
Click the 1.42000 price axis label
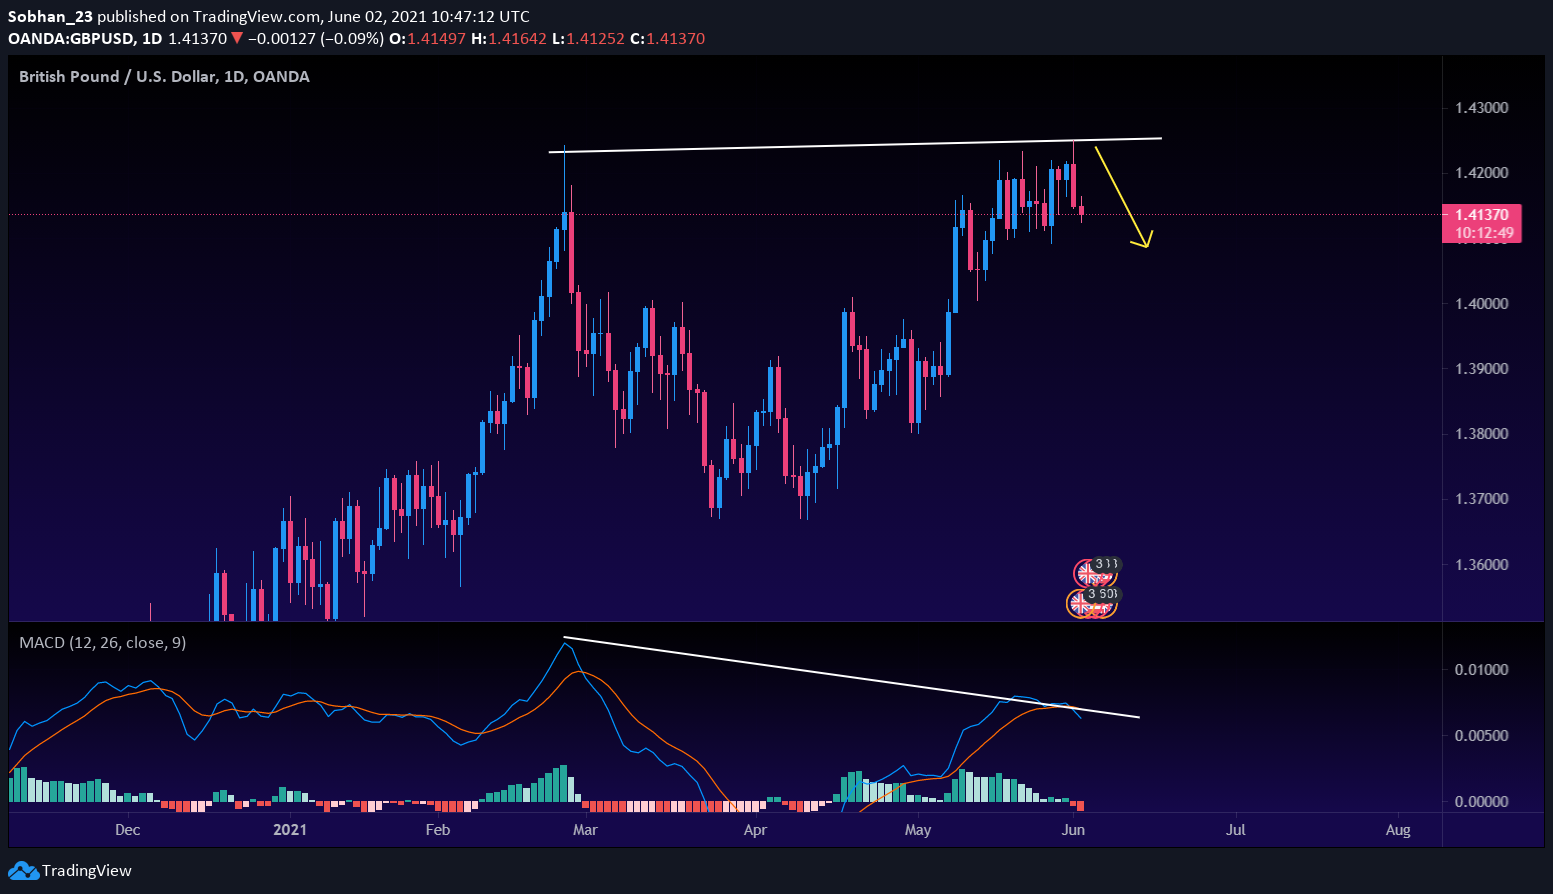pos(1482,173)
